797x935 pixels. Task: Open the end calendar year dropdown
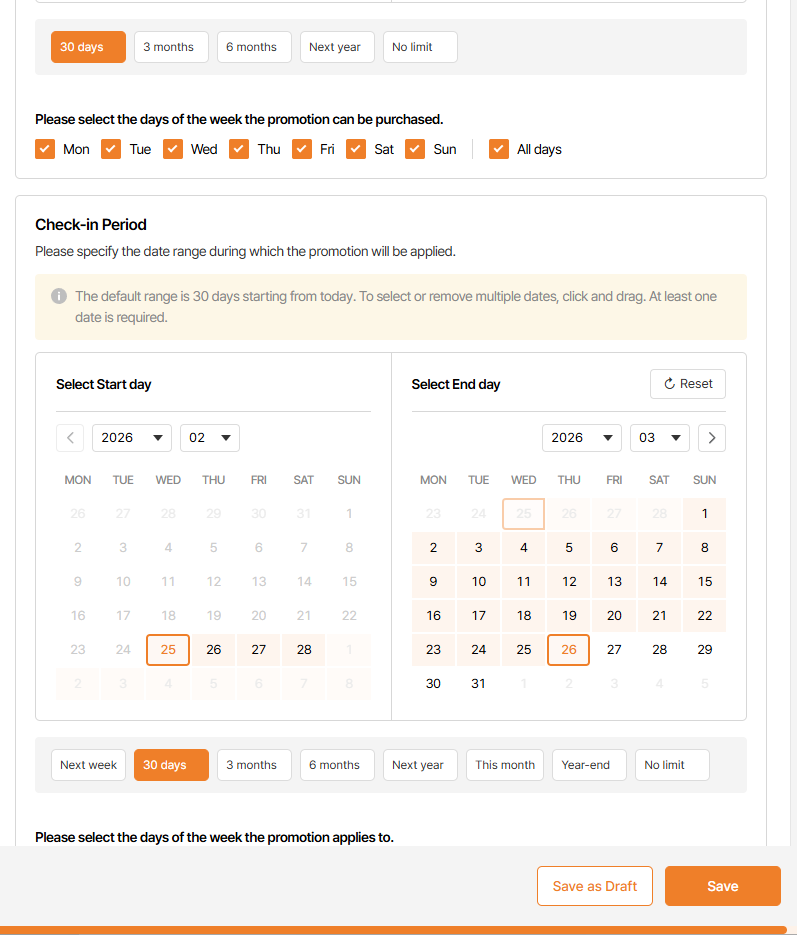[582, 438]
